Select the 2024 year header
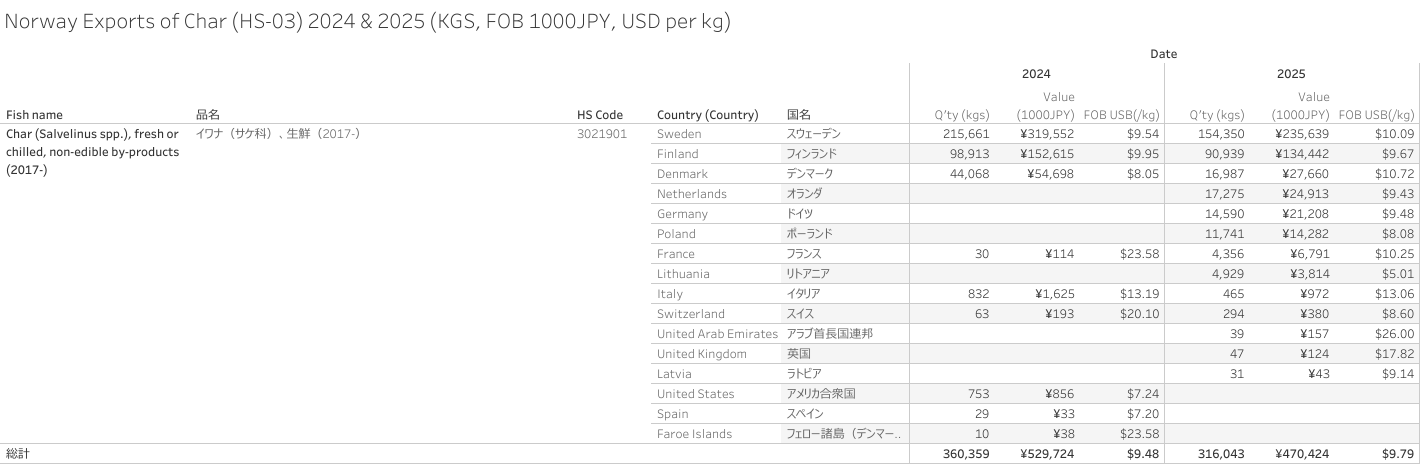 point(1035,74)
